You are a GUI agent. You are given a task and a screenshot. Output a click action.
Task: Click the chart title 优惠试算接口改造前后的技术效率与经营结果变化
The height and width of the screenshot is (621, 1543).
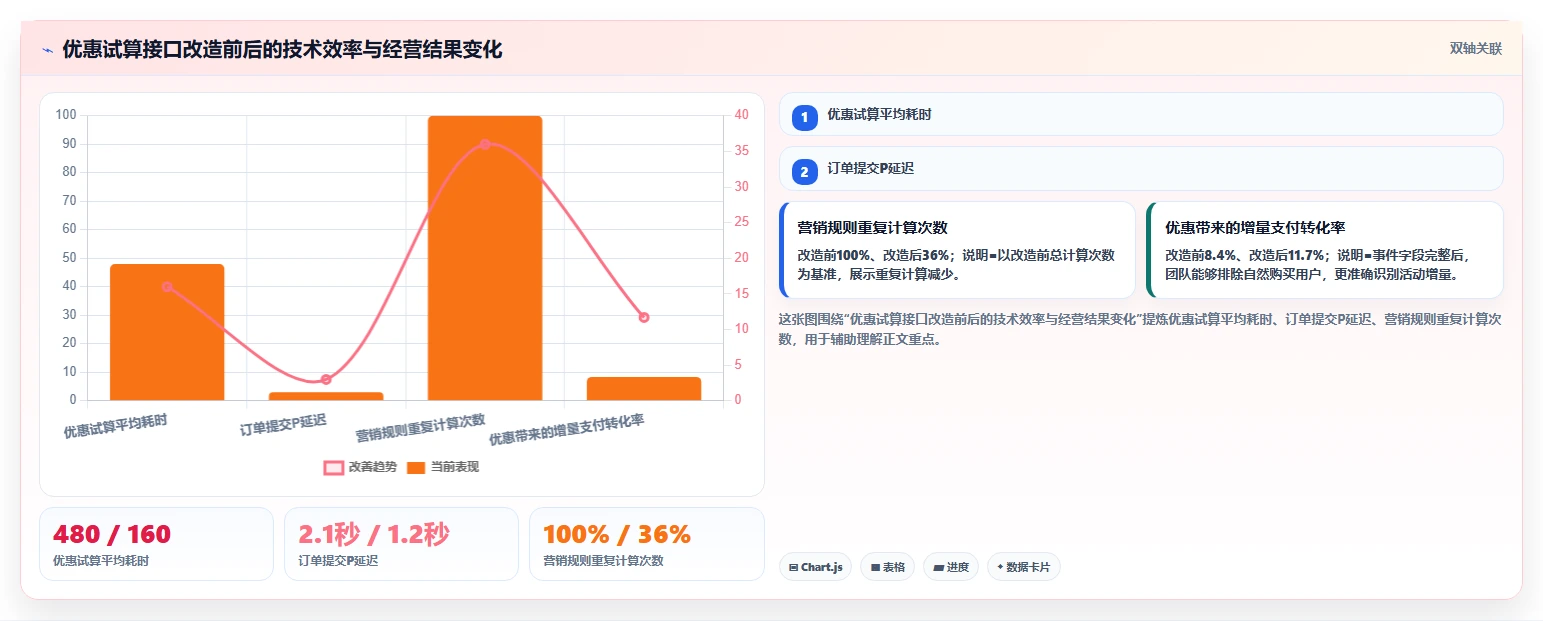[x=282, y=50]
